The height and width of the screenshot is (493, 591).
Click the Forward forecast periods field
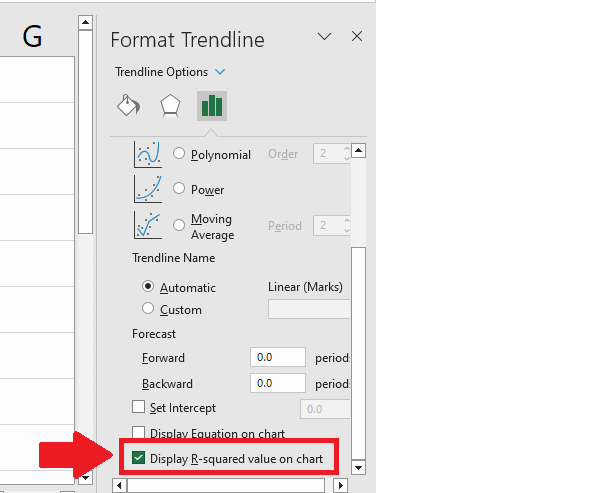278,357
